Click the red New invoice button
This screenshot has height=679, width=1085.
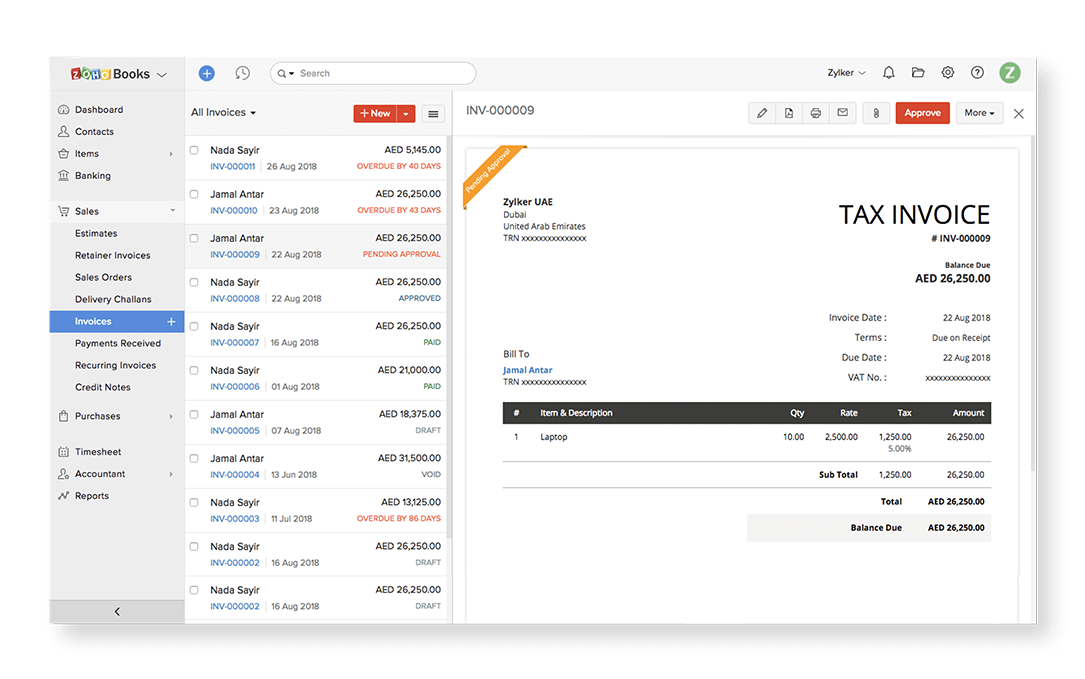pyautogui.click(x=375, y=114)
